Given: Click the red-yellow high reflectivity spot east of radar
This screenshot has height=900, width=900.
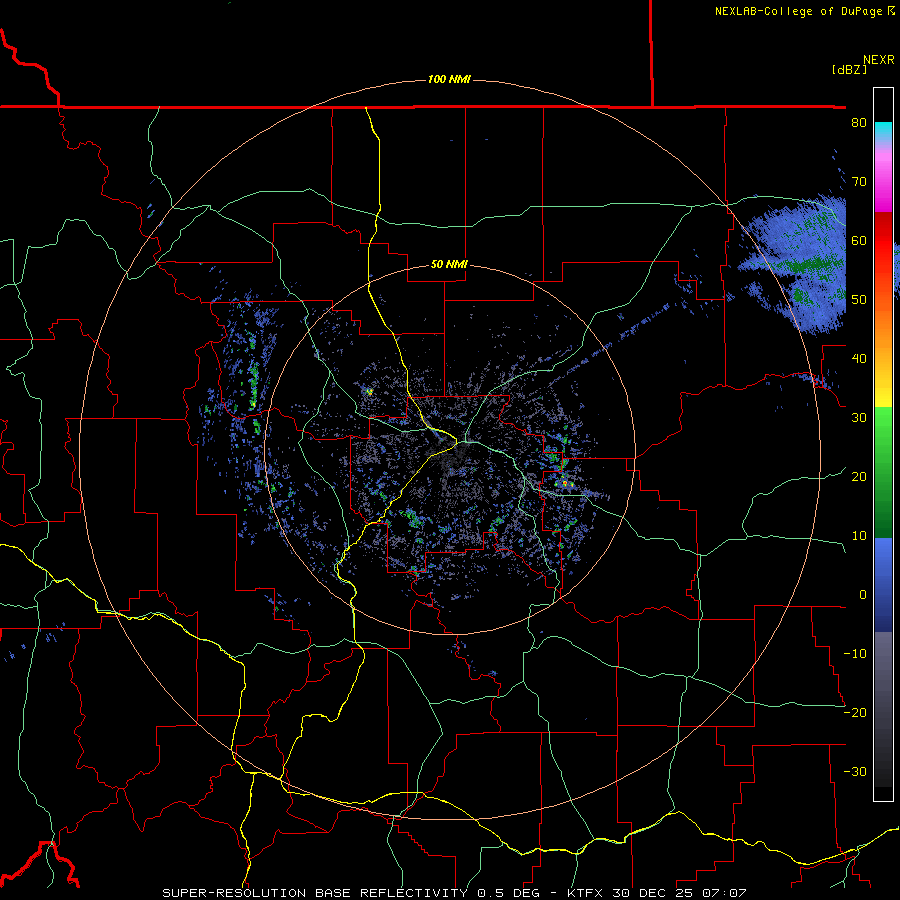Looking at the screenshot, I should (565, 484).
